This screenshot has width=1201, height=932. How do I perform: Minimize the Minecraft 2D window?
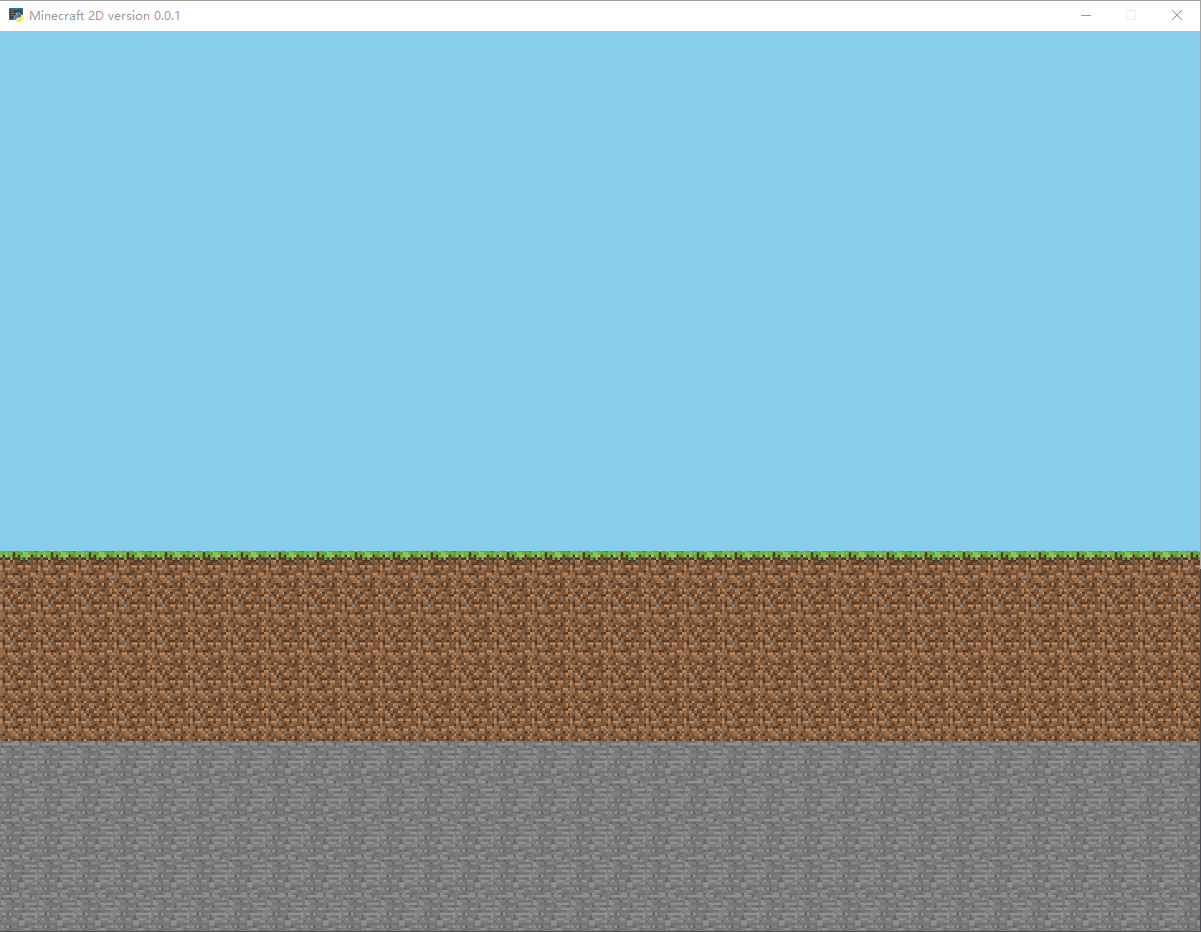(1086, 15)
